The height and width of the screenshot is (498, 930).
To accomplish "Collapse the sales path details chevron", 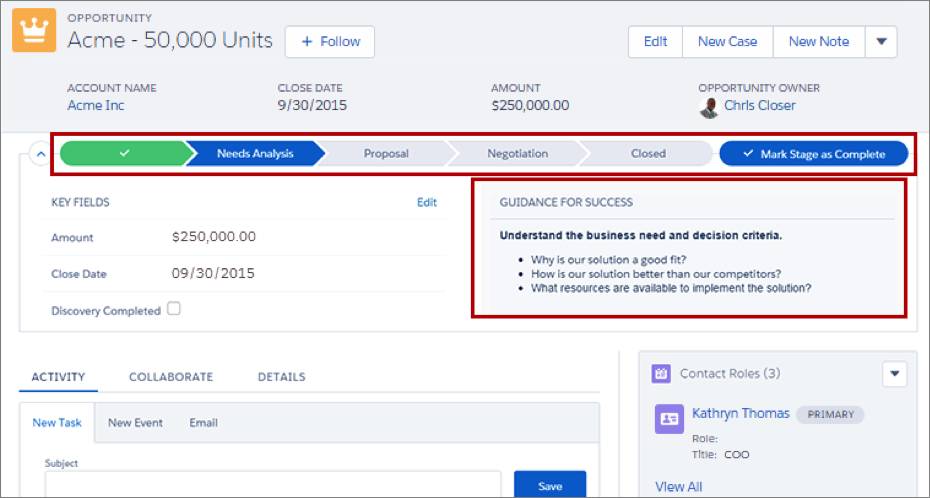I will tap(40, 154).
